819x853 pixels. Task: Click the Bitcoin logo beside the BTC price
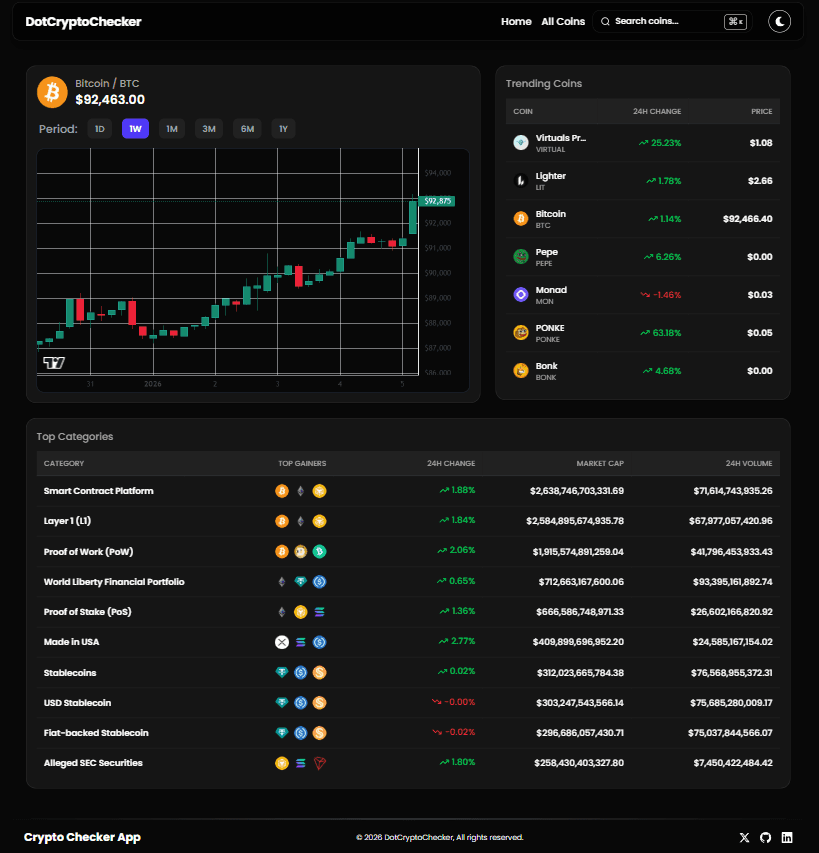pos(52,91)
